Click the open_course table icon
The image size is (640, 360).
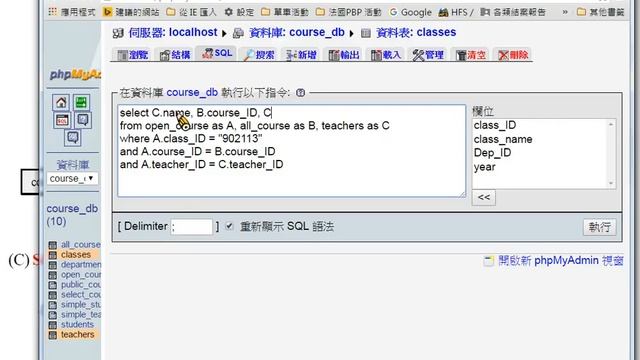(x=53, y=275)
